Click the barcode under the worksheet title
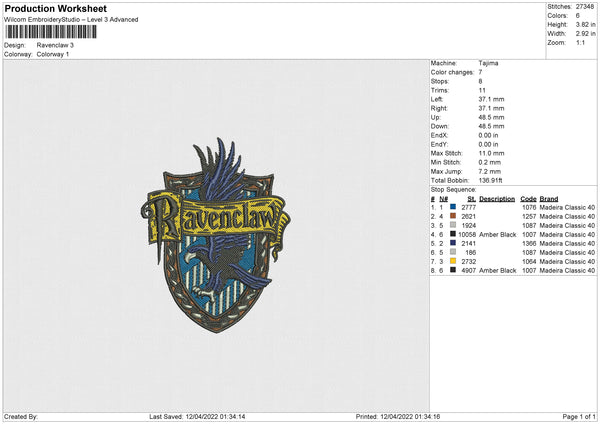 point(51,32)
